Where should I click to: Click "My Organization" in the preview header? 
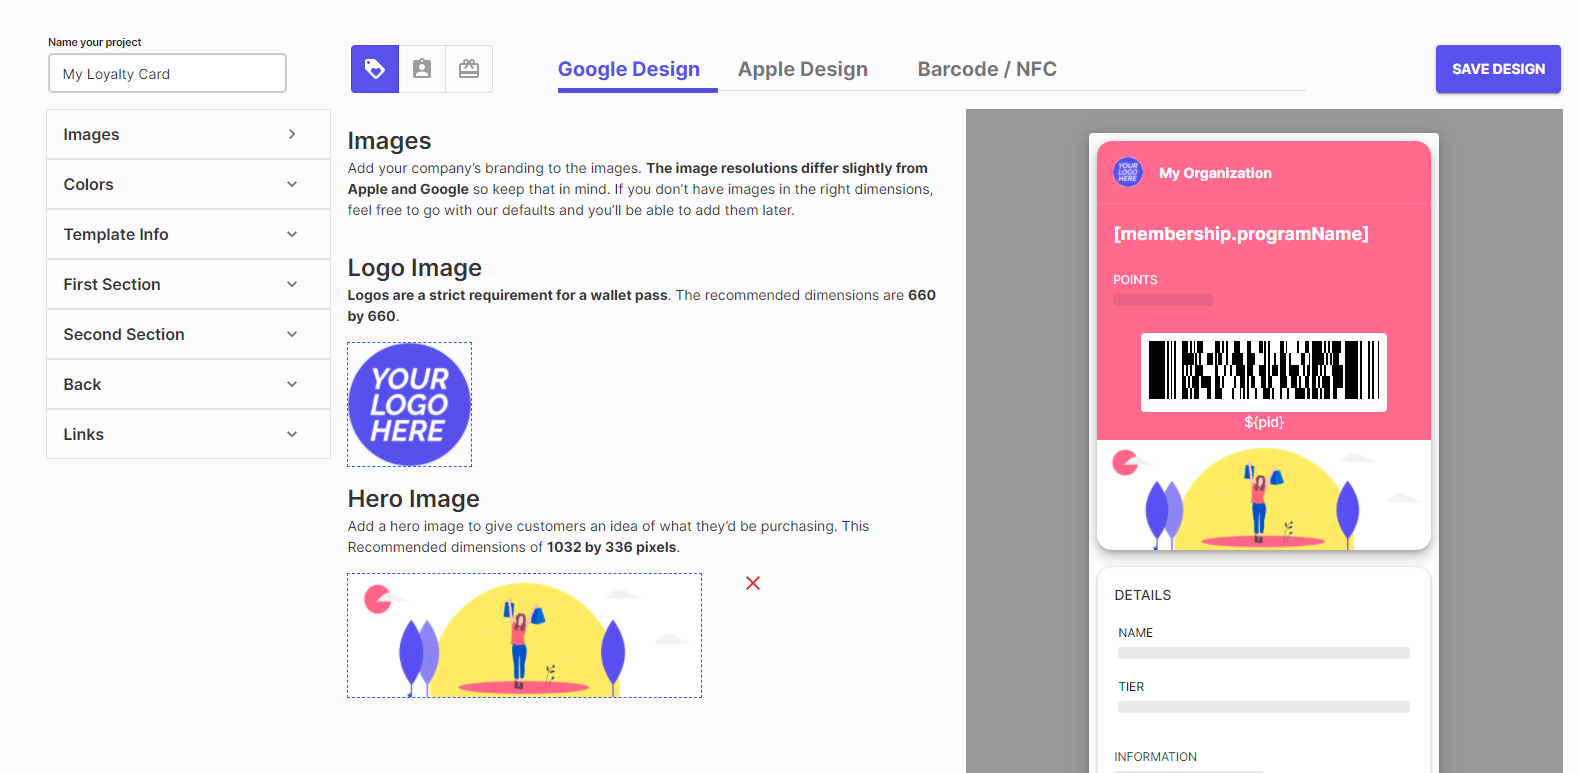(x=1215, y=173)
